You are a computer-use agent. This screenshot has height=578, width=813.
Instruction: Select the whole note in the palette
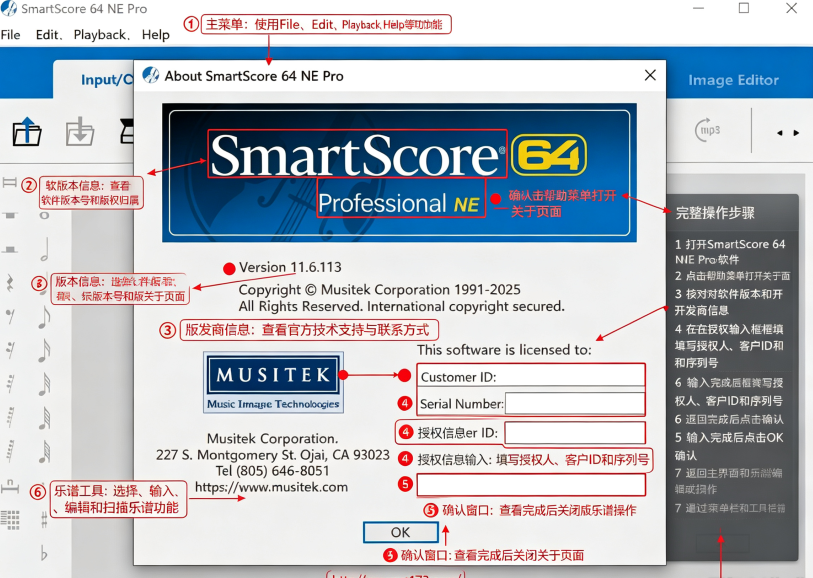(x=44, y=215)
